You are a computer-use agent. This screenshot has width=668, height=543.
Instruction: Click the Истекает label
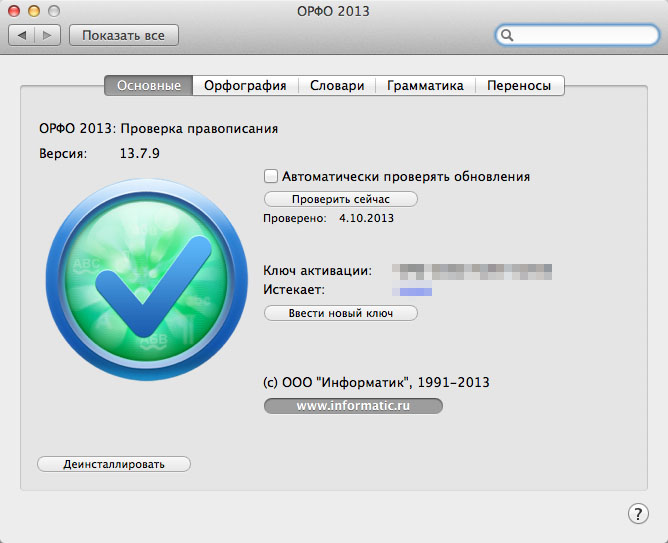point(294,290)
